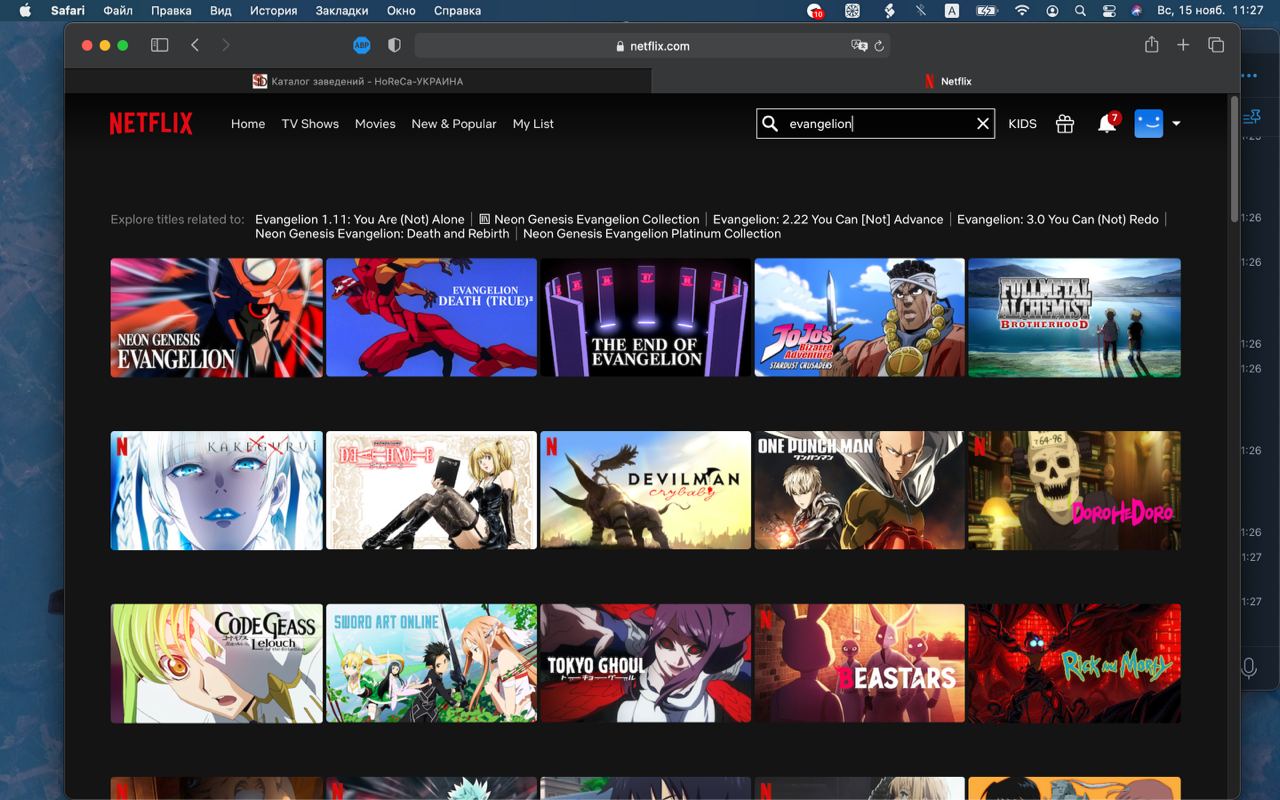This screenshot has height=800, width=1280.
Task: Expand the profile dropdown arrow
Action: 1176,123
